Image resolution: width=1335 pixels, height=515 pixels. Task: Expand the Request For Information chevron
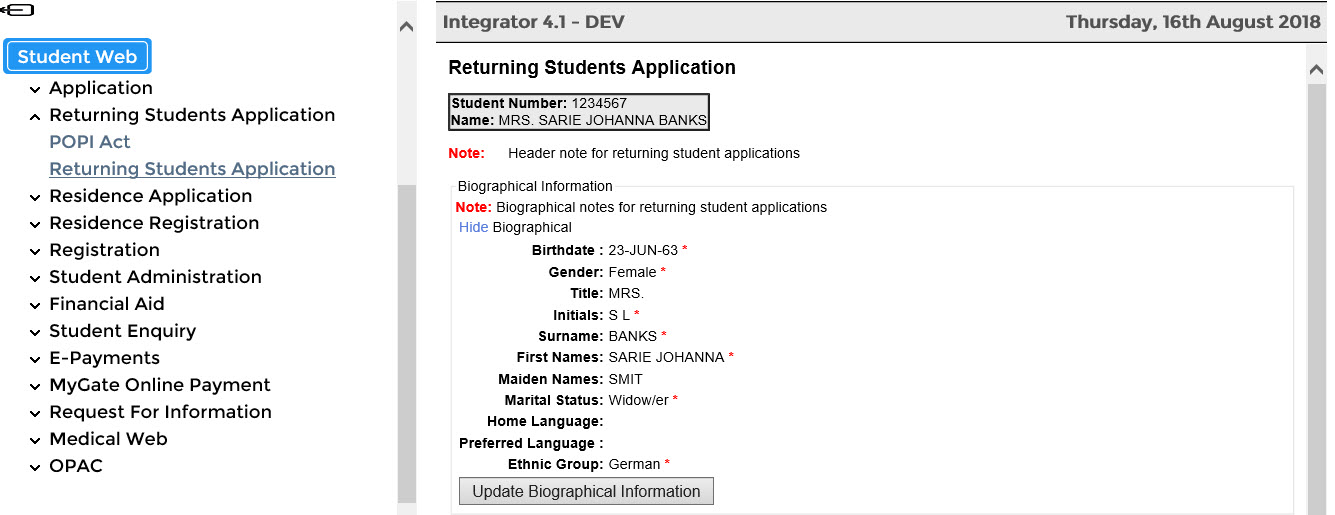point(35,413)
